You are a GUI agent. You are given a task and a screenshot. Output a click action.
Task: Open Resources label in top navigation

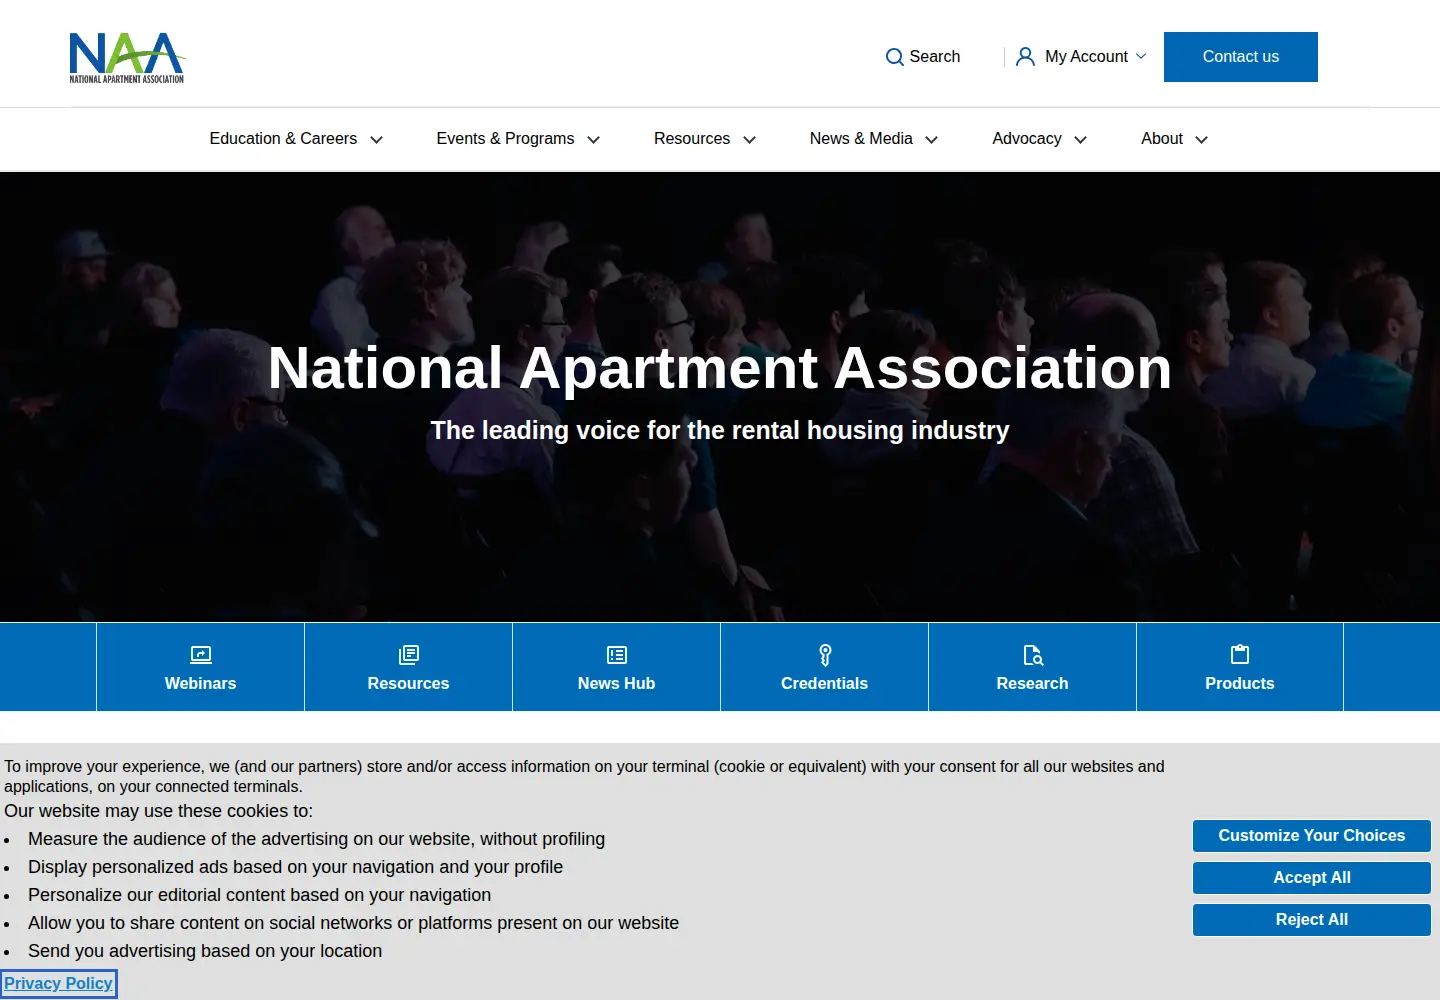pos(692,139)
